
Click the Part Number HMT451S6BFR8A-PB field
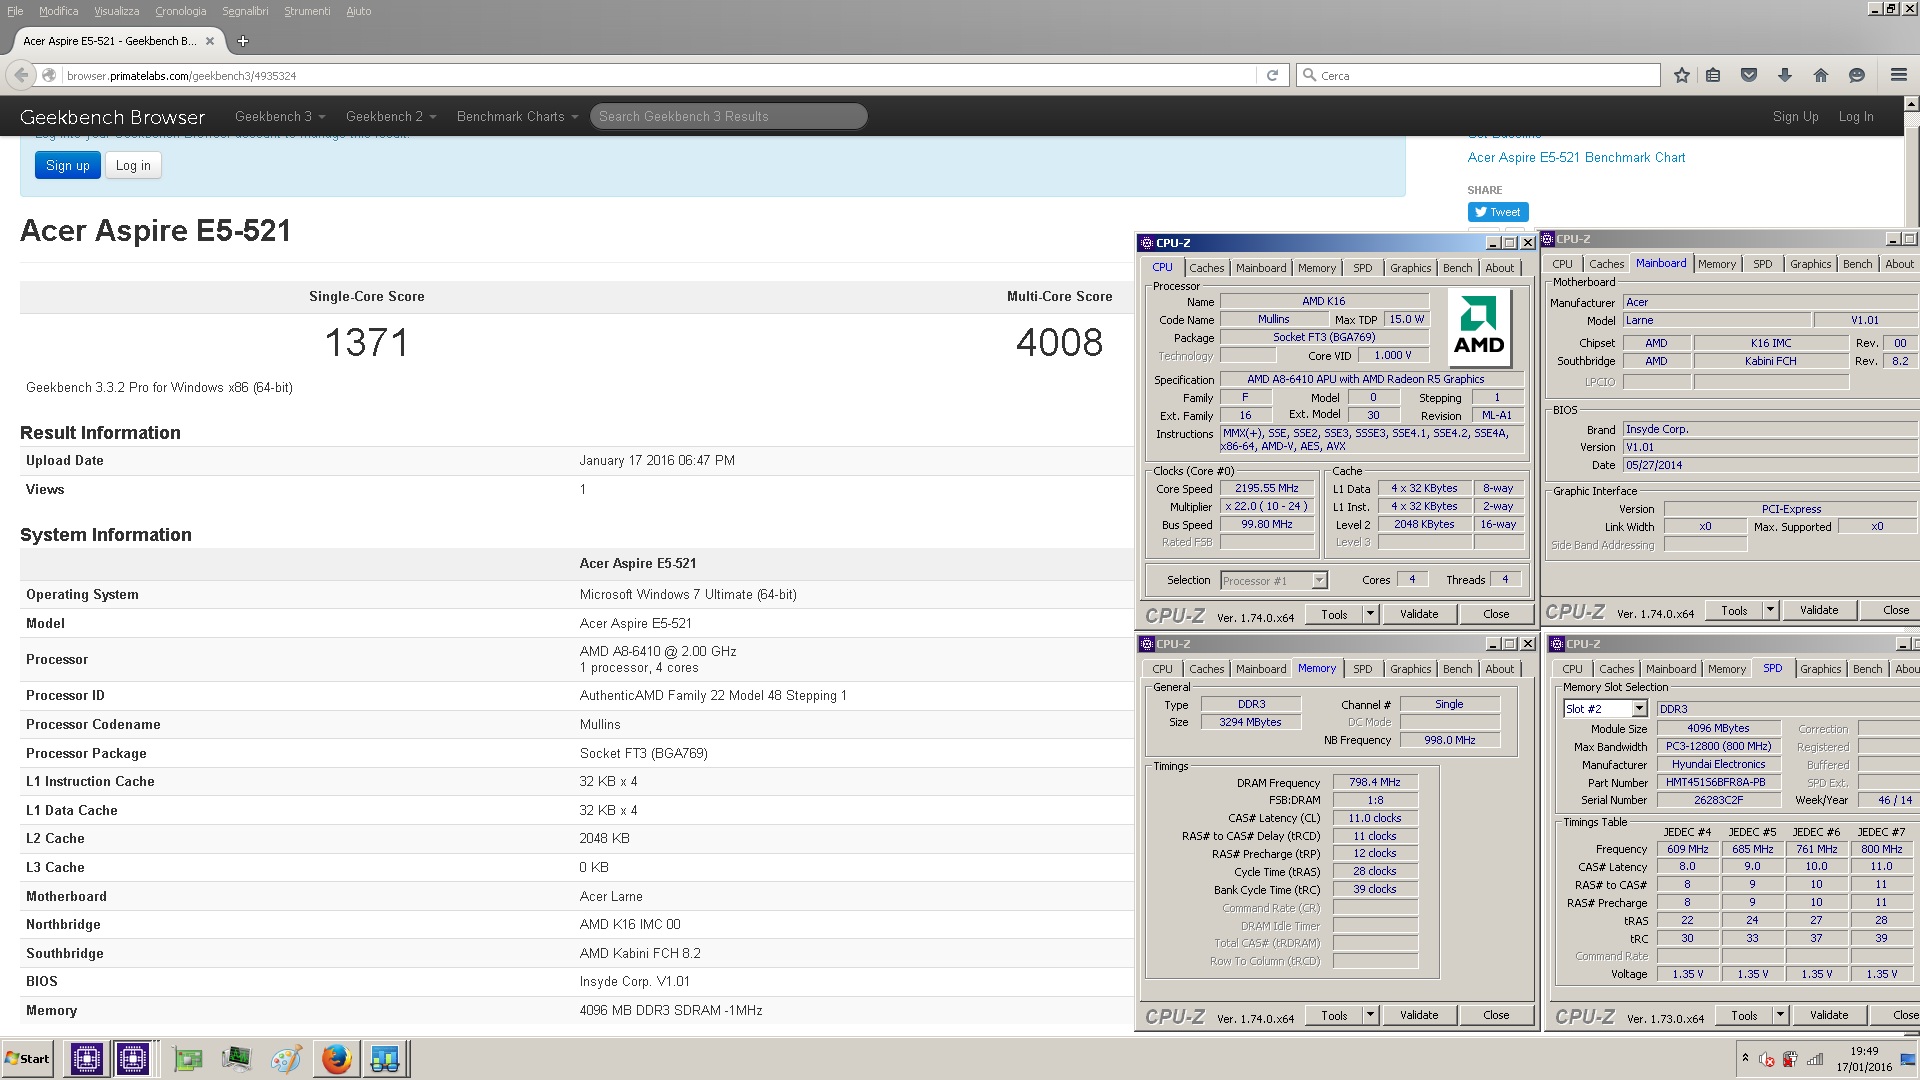point(1718,783)
